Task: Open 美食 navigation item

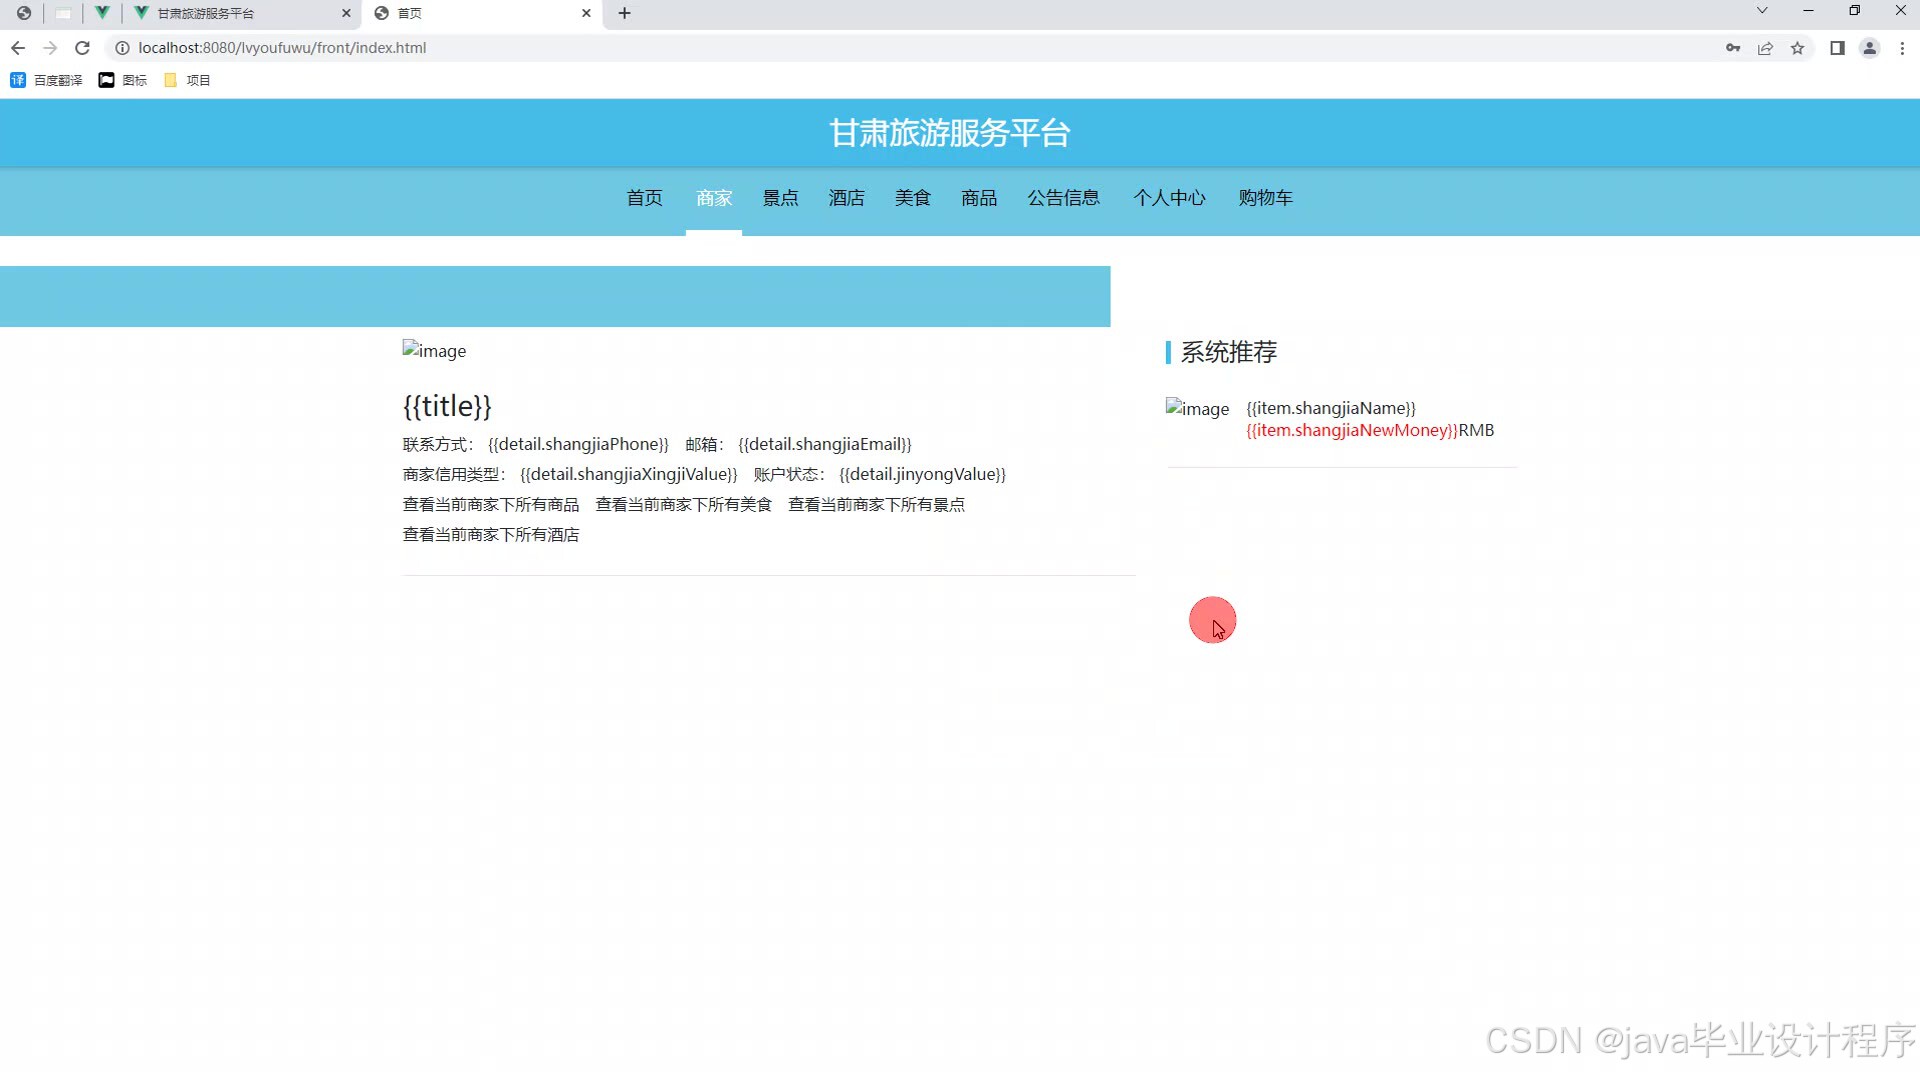Action: (912, 198)
